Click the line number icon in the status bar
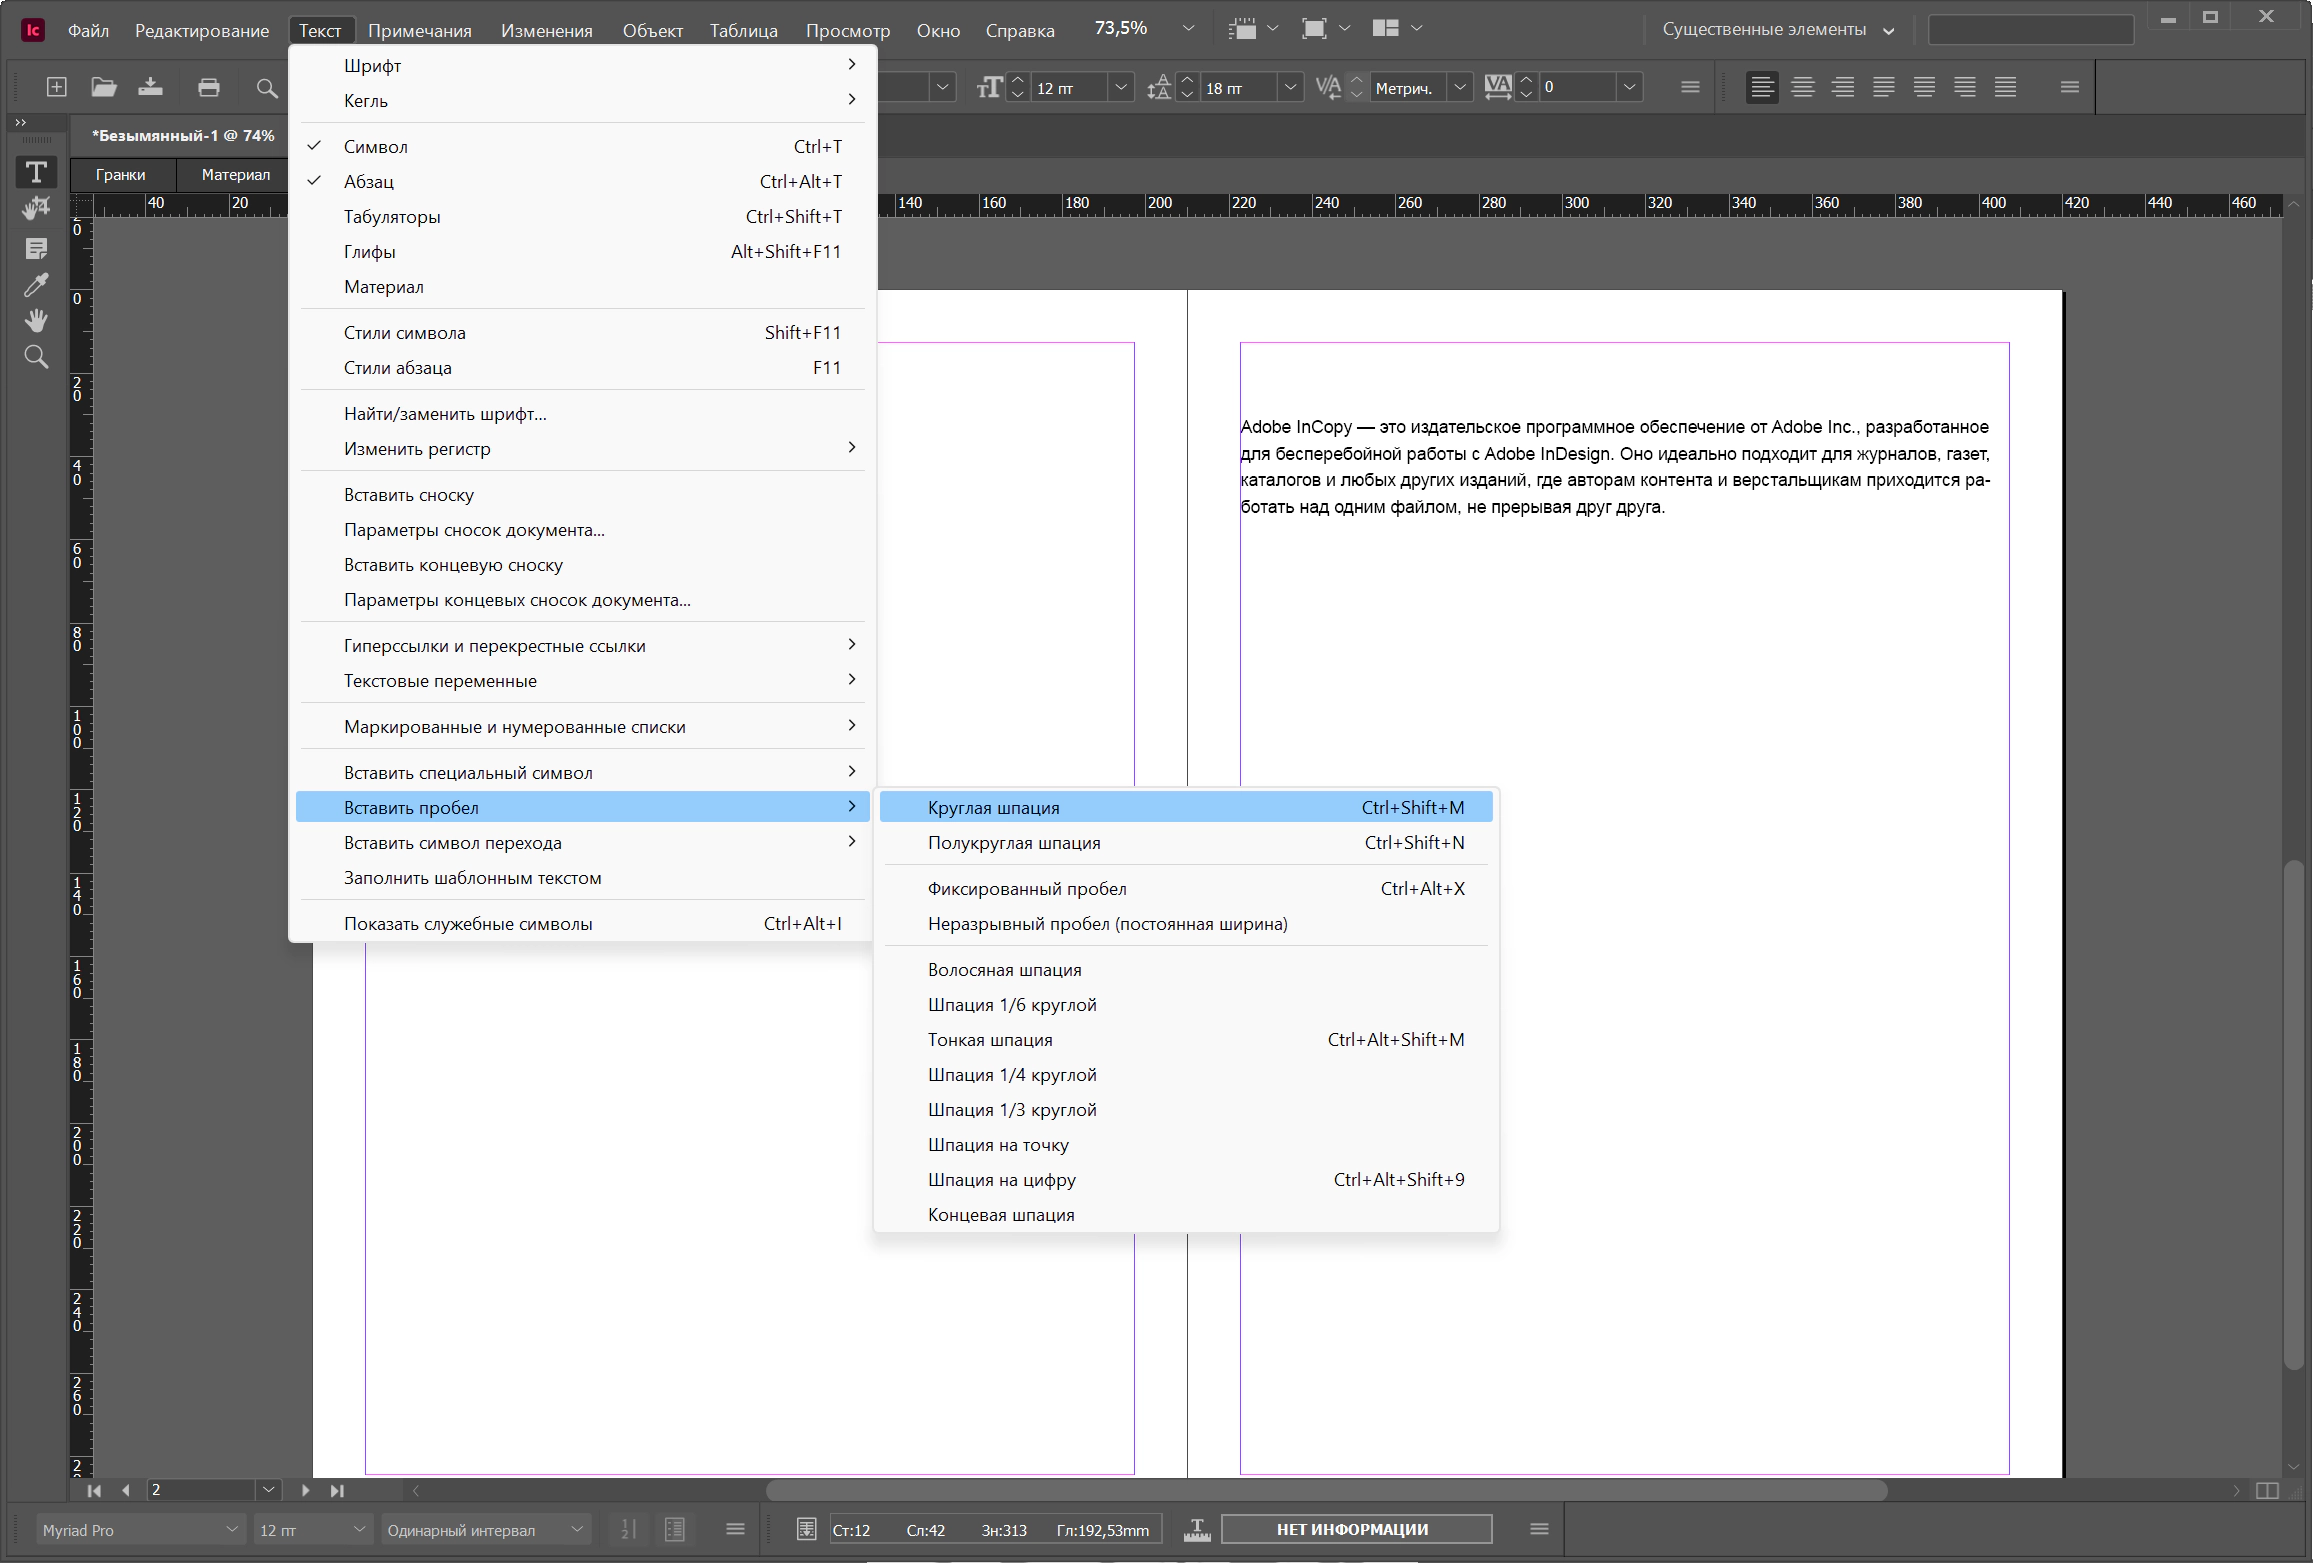Screen dimensions: 2313x1563 (628, 1529)
